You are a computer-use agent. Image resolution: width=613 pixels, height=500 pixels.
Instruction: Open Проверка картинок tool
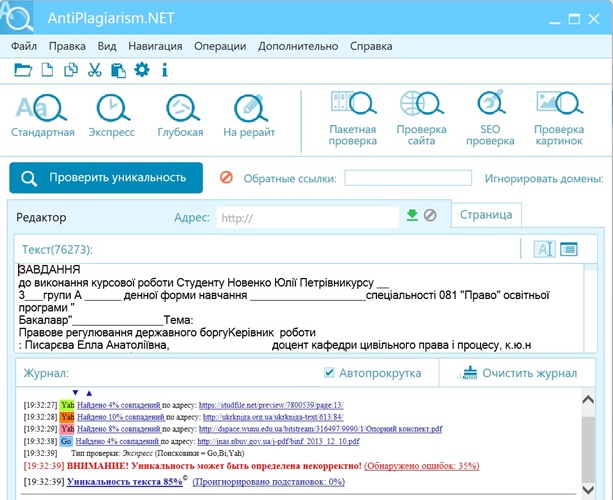[x=559, y=118]
